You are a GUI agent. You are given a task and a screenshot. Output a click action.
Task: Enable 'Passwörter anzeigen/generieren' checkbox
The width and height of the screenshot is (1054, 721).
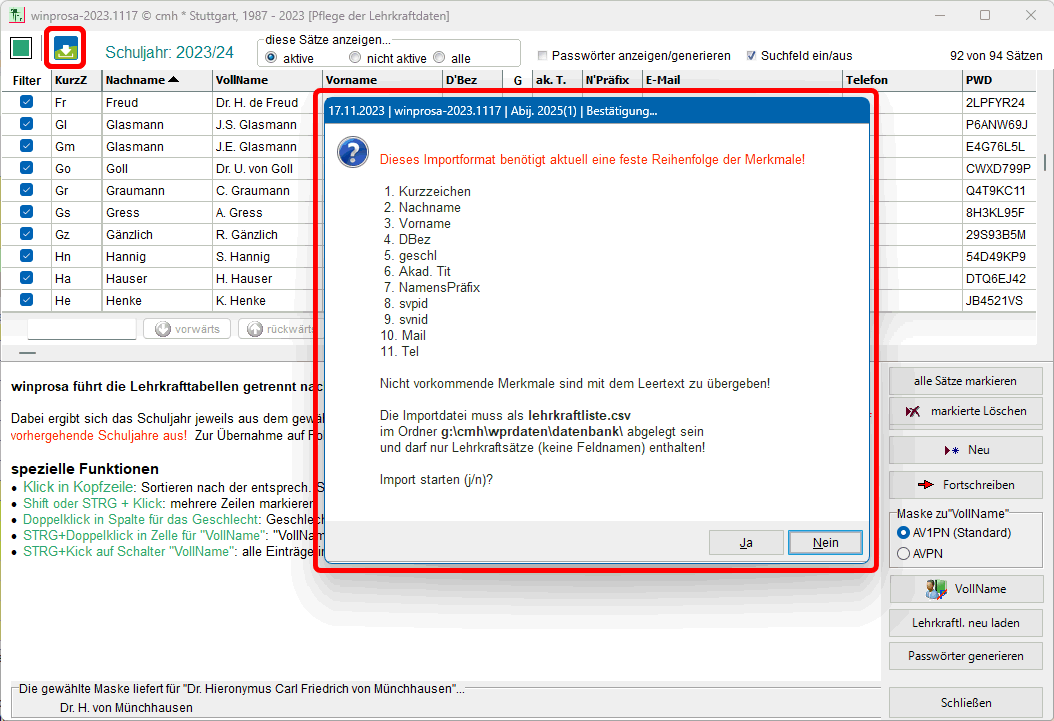coord(543,56)
